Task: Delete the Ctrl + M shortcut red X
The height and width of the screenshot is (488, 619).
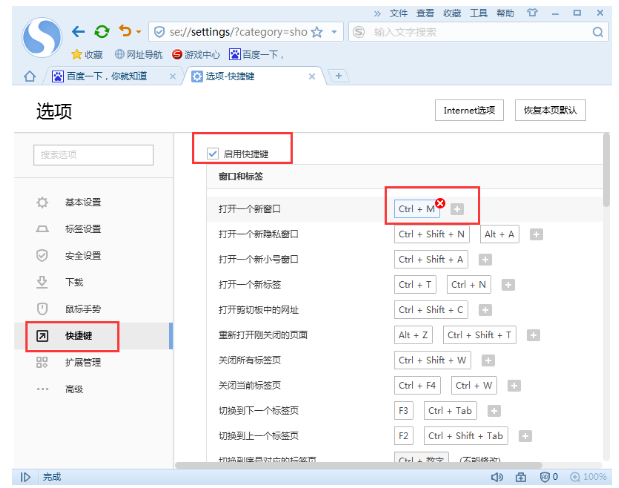Action: (x=440, y=203)
